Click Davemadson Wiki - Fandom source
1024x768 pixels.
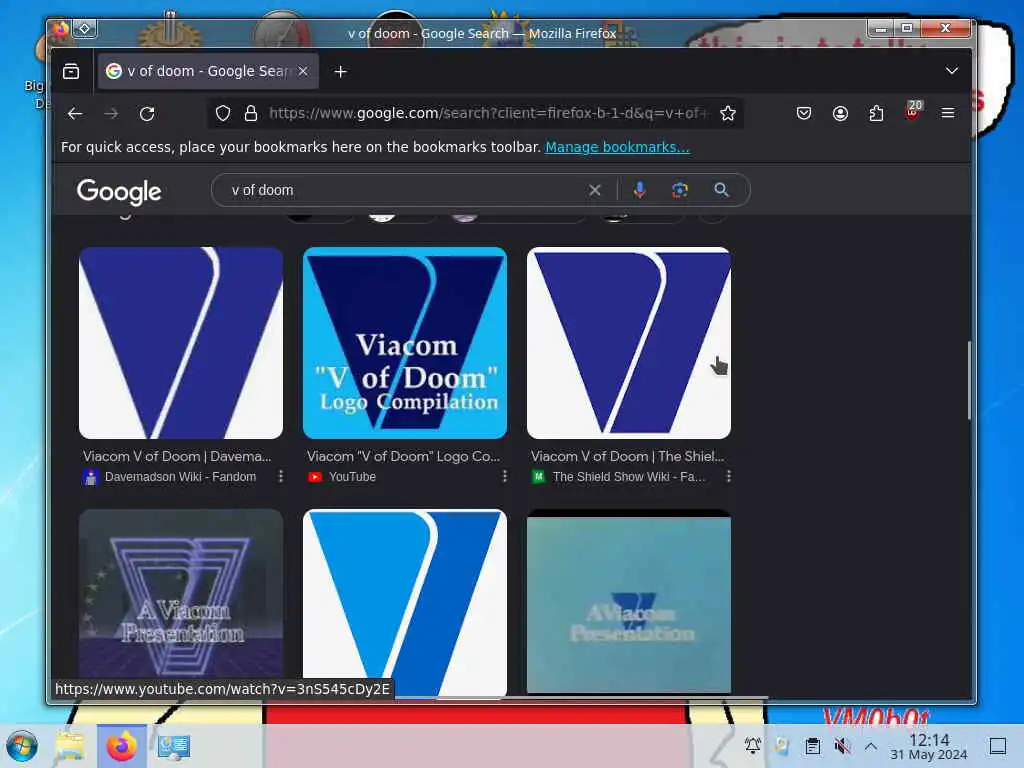point(180,477)
